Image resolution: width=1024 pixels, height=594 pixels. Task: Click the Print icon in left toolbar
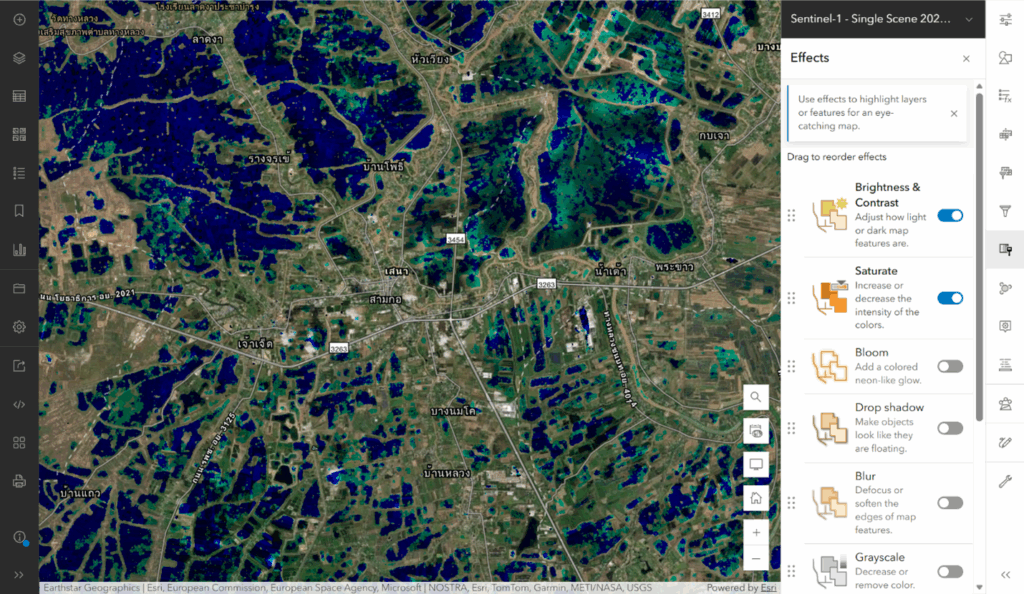(19, 482)
